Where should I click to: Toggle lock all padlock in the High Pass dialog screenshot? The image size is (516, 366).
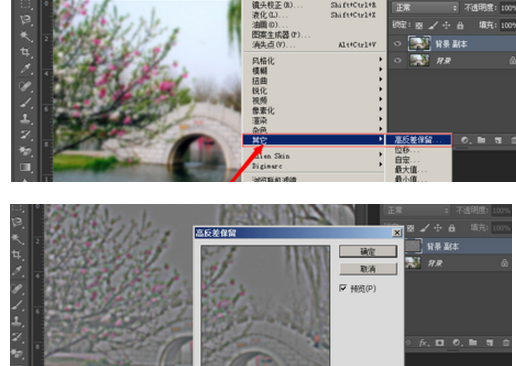[452, 228]
